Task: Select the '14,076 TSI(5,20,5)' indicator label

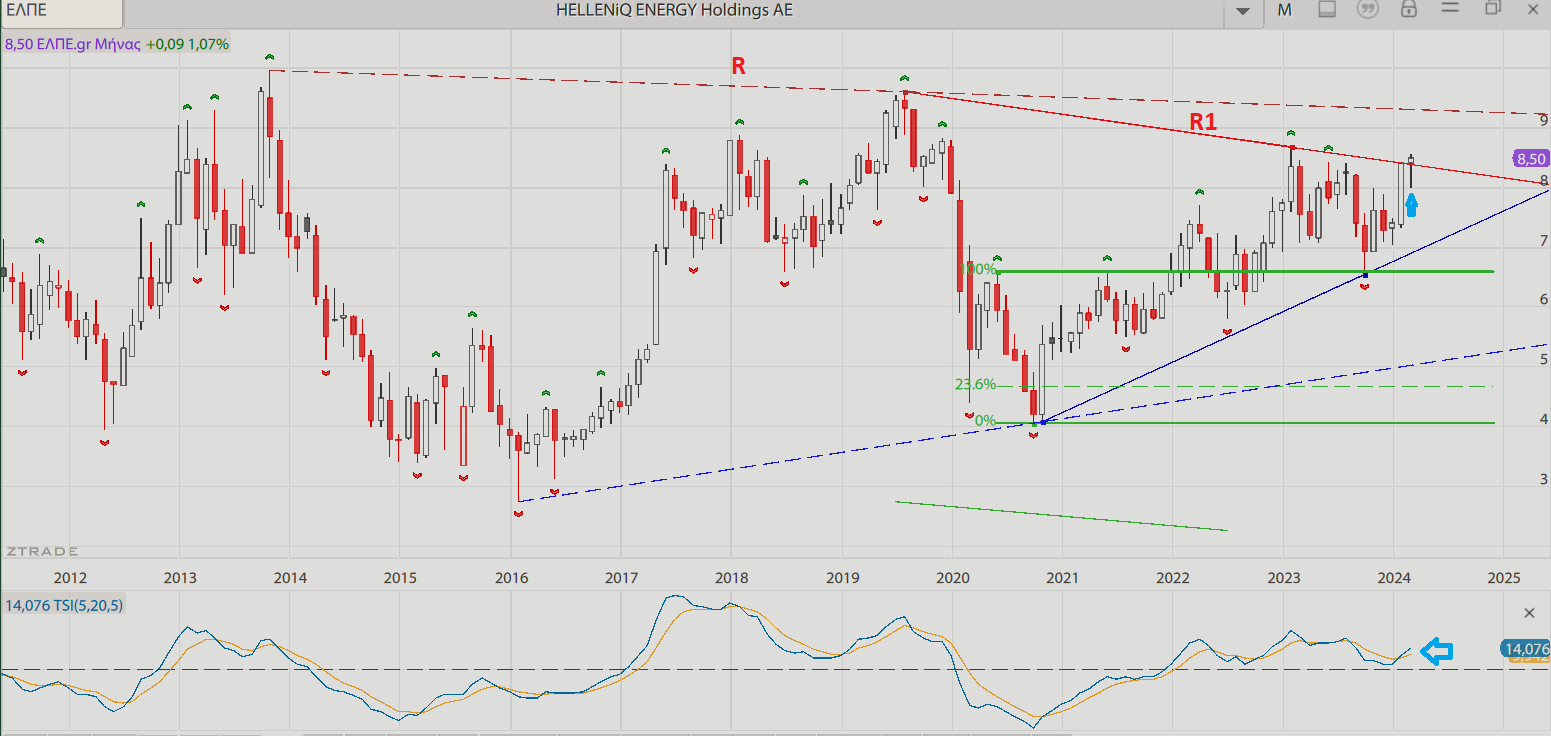Action: (x=64, y=605)
